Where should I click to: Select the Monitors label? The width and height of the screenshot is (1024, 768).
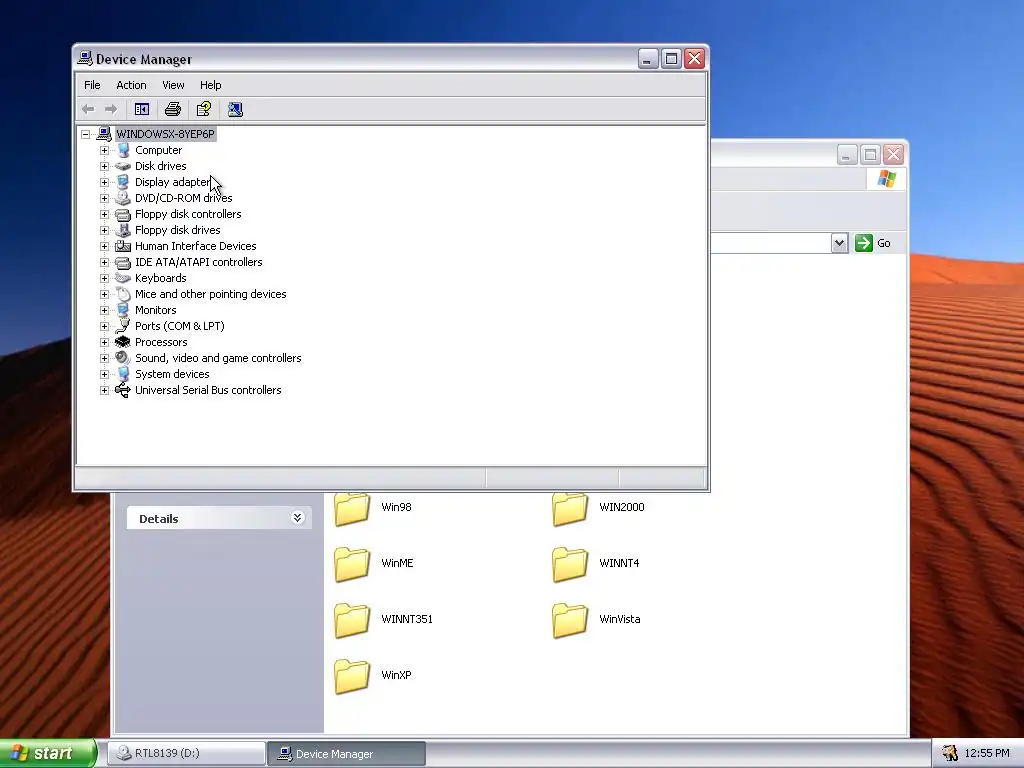click(155, 310)
